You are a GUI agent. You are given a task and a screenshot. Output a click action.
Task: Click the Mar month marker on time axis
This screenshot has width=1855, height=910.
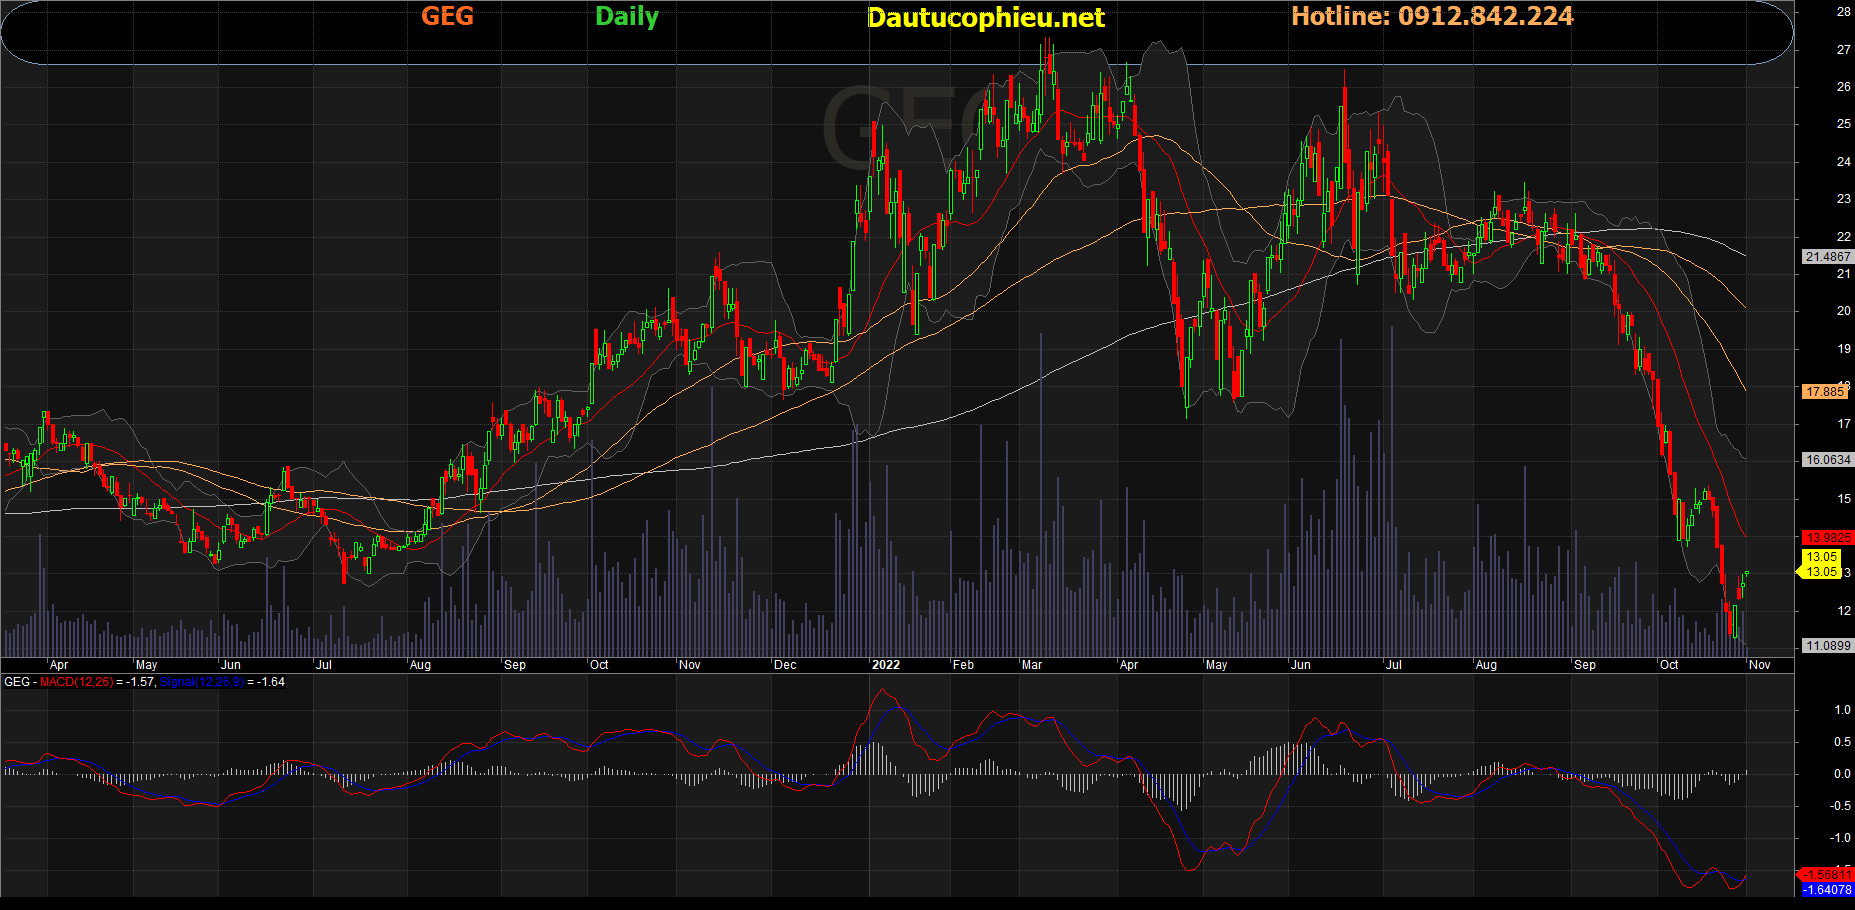1032,665
